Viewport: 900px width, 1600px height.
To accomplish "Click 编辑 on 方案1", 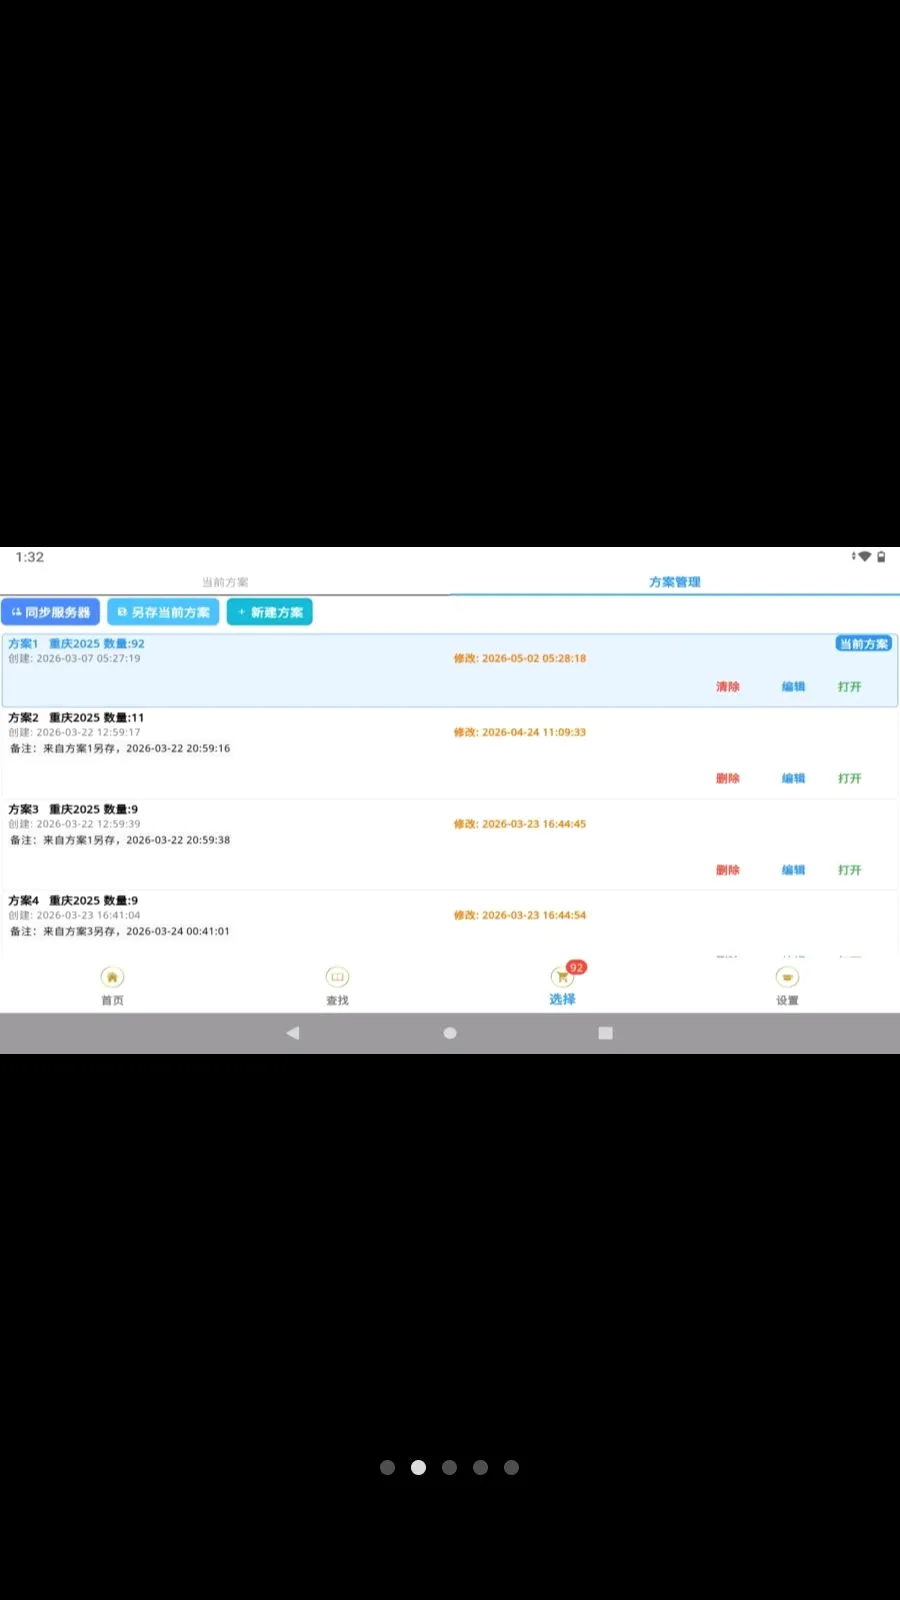I will pyautogui.click(x=793, y=687).
